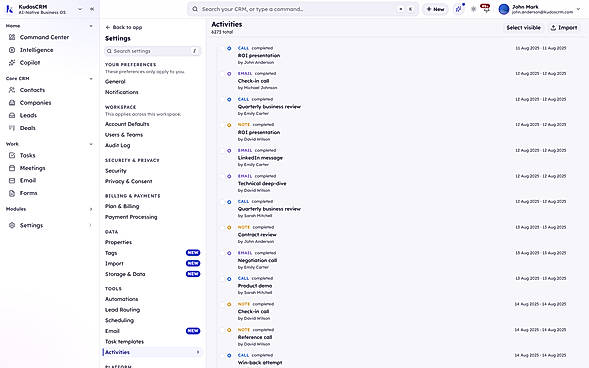Open Intelligence from sidebar
Screen dimensions: 589x368
click(x=36, y=50)
